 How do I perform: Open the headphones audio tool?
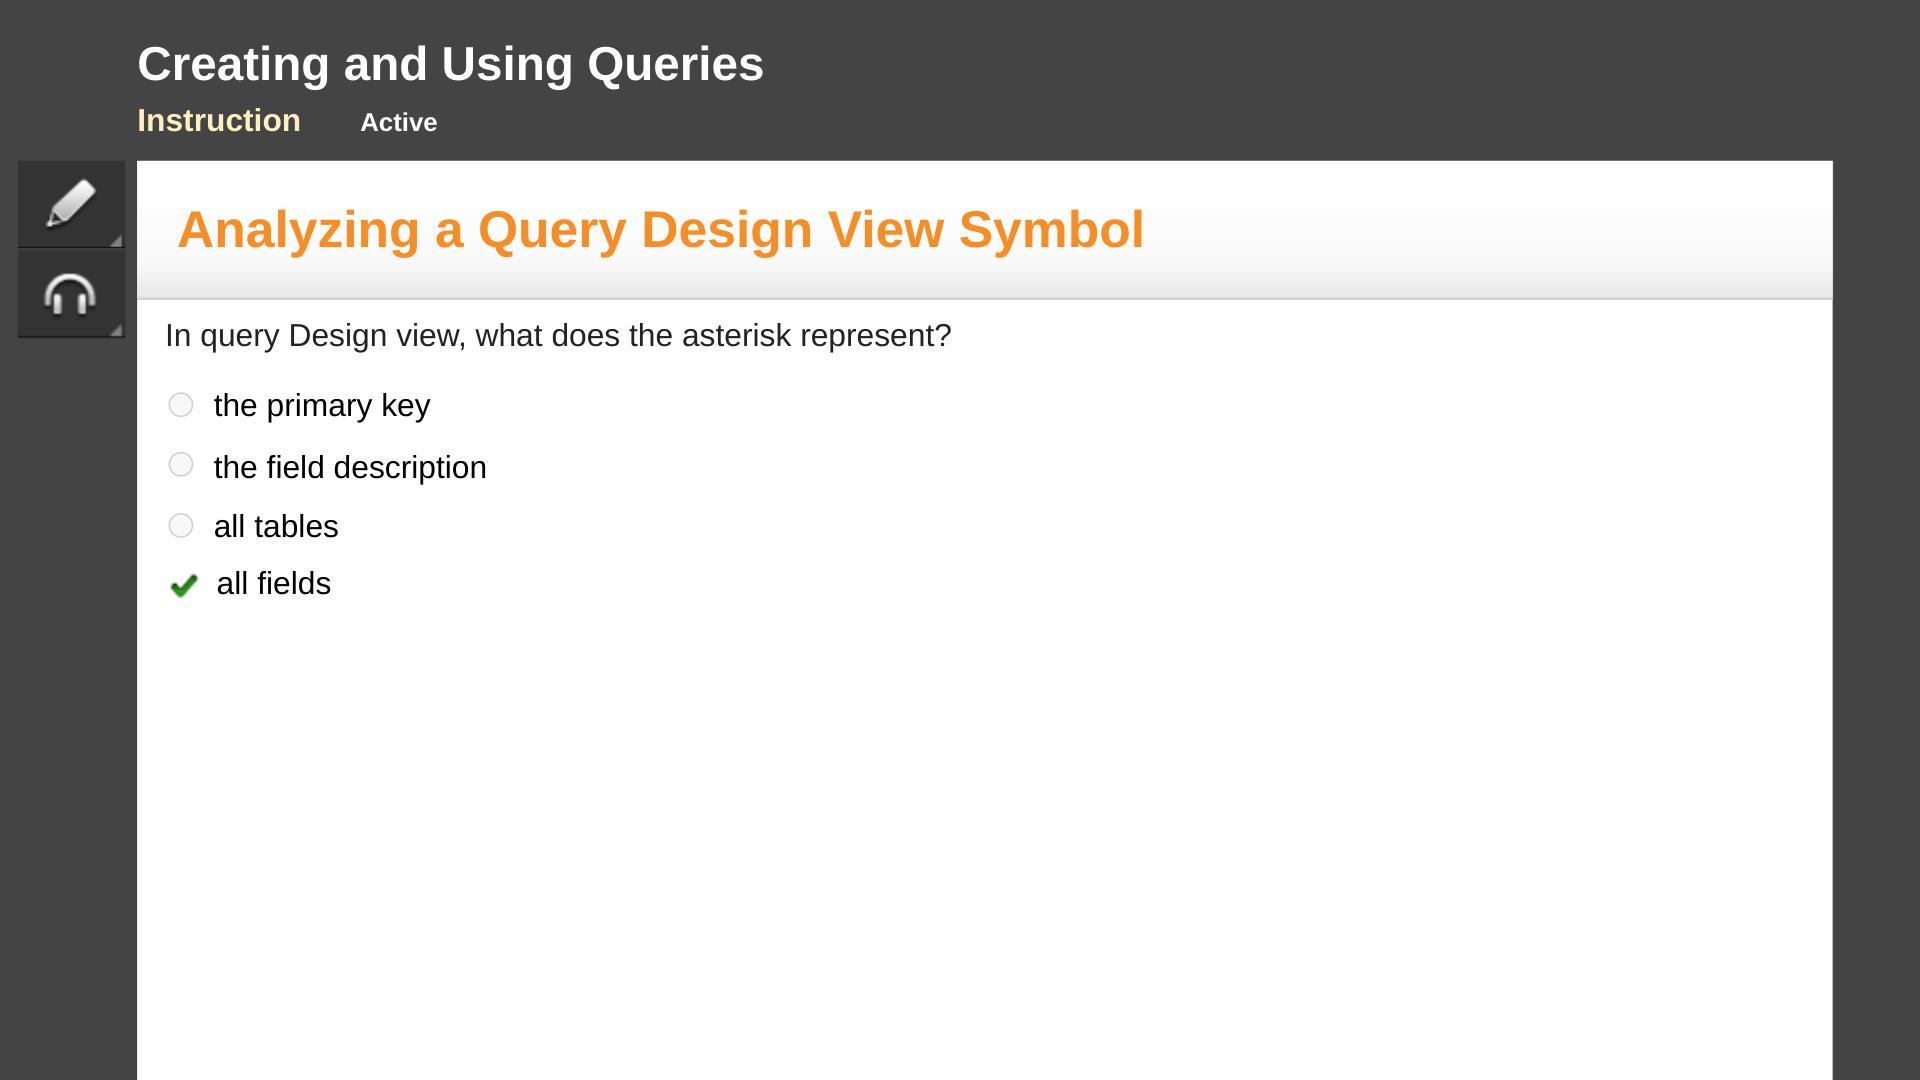pyautogui.click(x=71, y=294)
